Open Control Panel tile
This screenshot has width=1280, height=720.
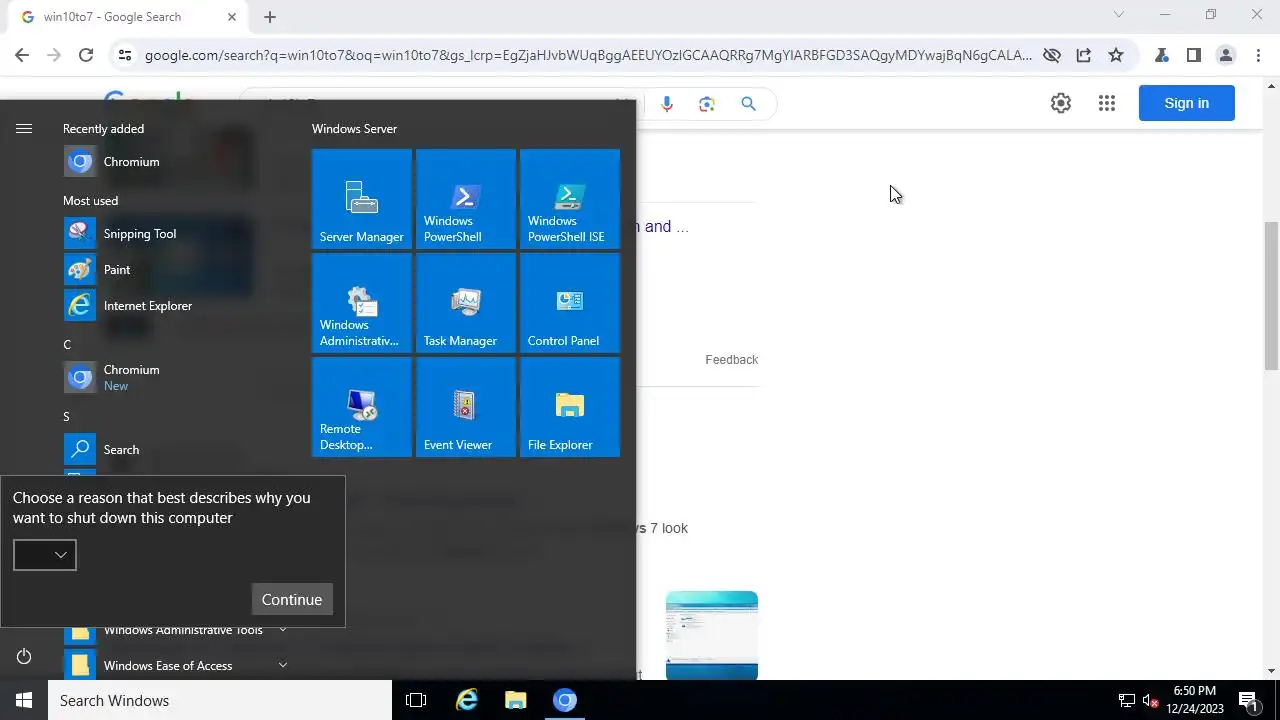point(569,303)
